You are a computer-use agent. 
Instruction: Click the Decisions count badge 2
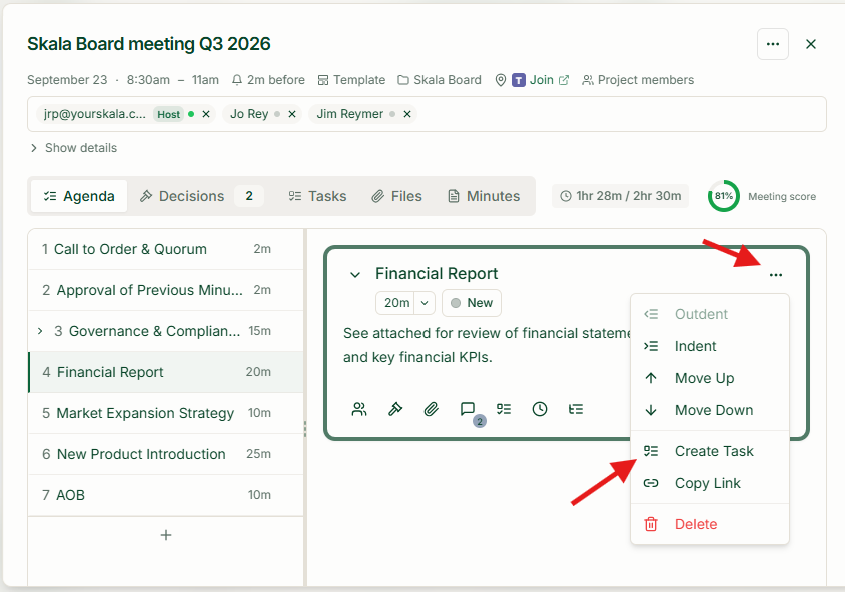[x=249, y=196]
